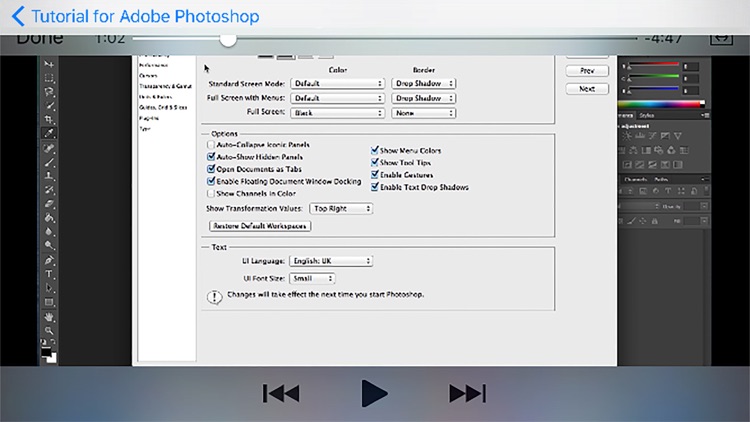
Task: Select the History Brush tool
Action: (x=49, y=190)
